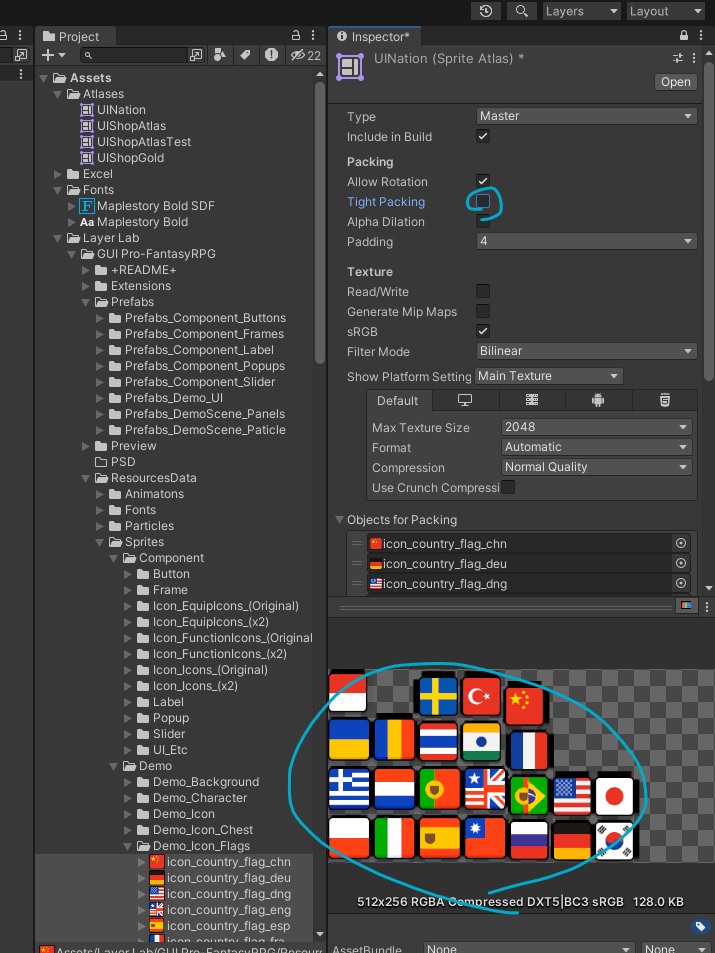Open the UINation component kebab menu
Image resolution: width=715 pixels, height=953 pixels.
(x=694, y=58)
